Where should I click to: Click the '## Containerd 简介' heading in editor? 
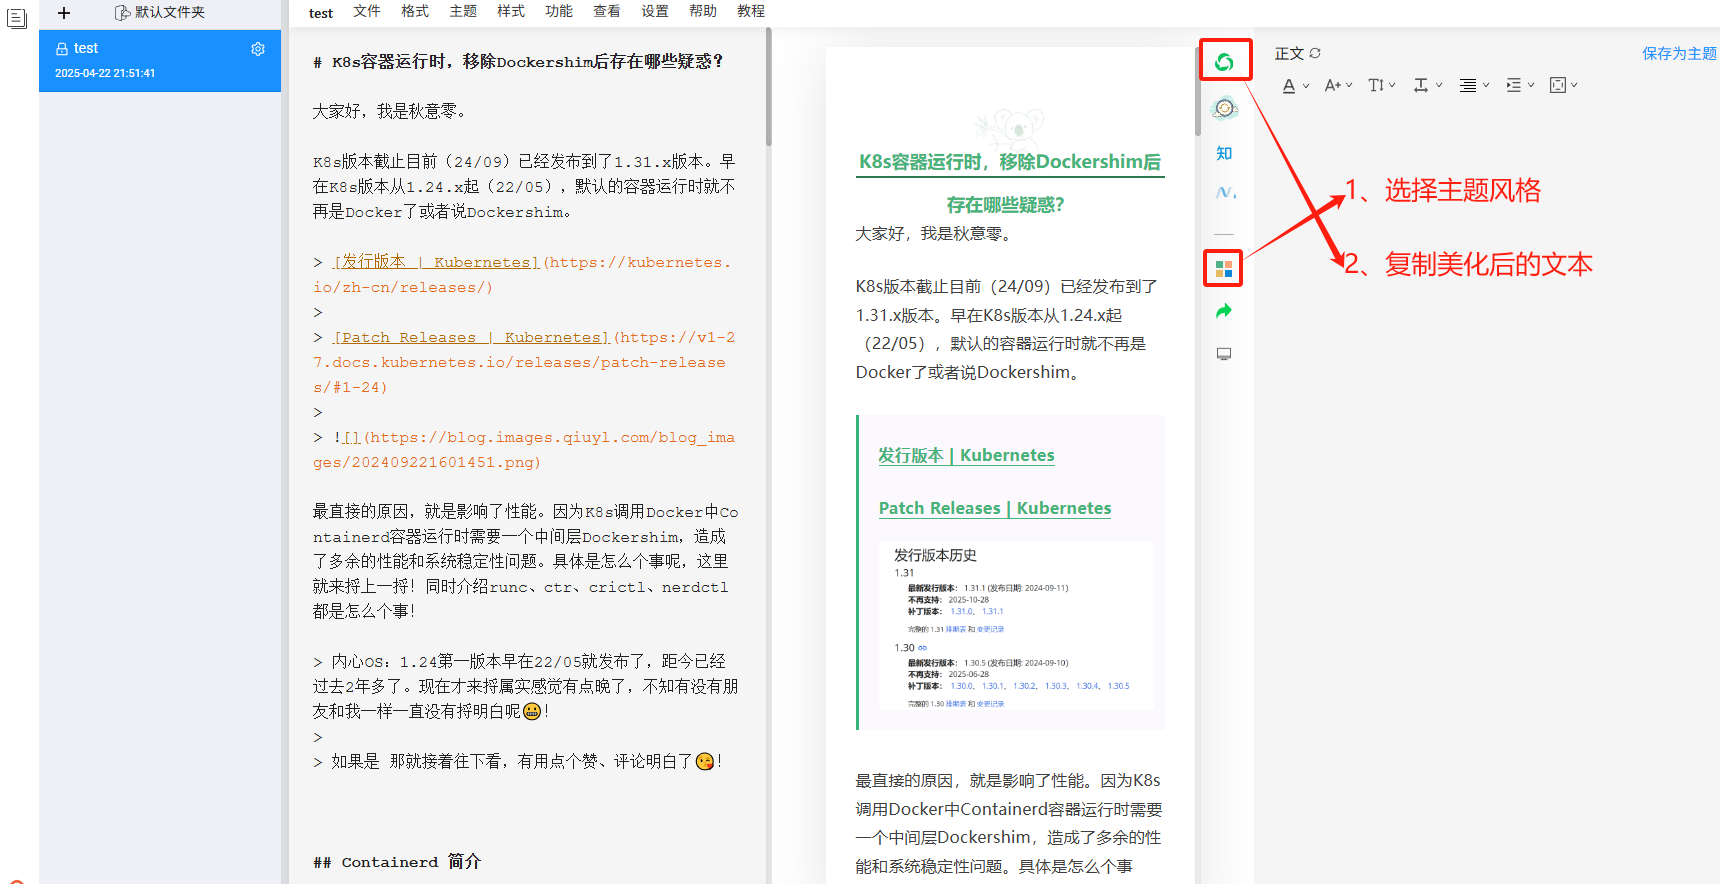(397, 862)
